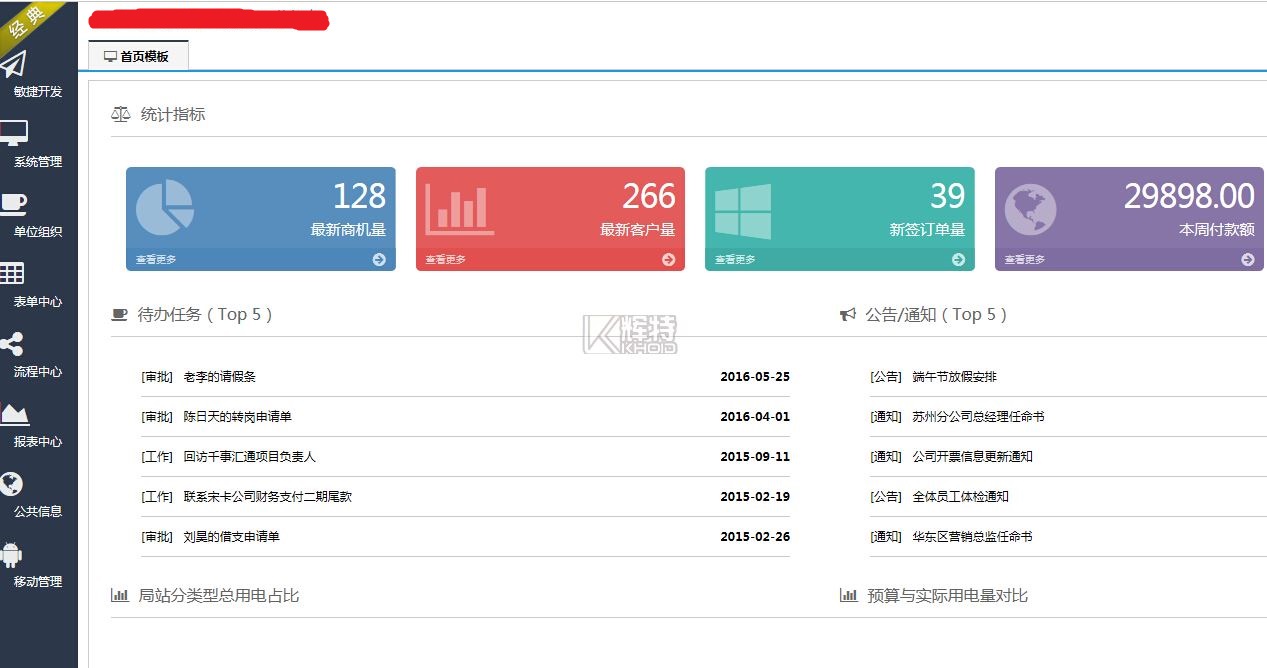Select the 单位组织 coffee cup icon

14,203
